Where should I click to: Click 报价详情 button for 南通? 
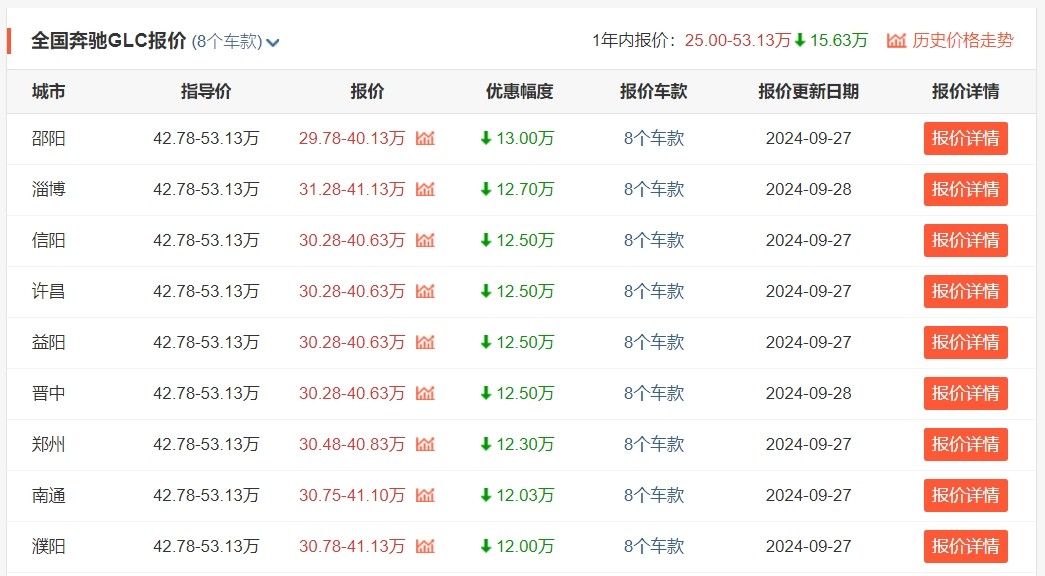(x=966, y=495)
